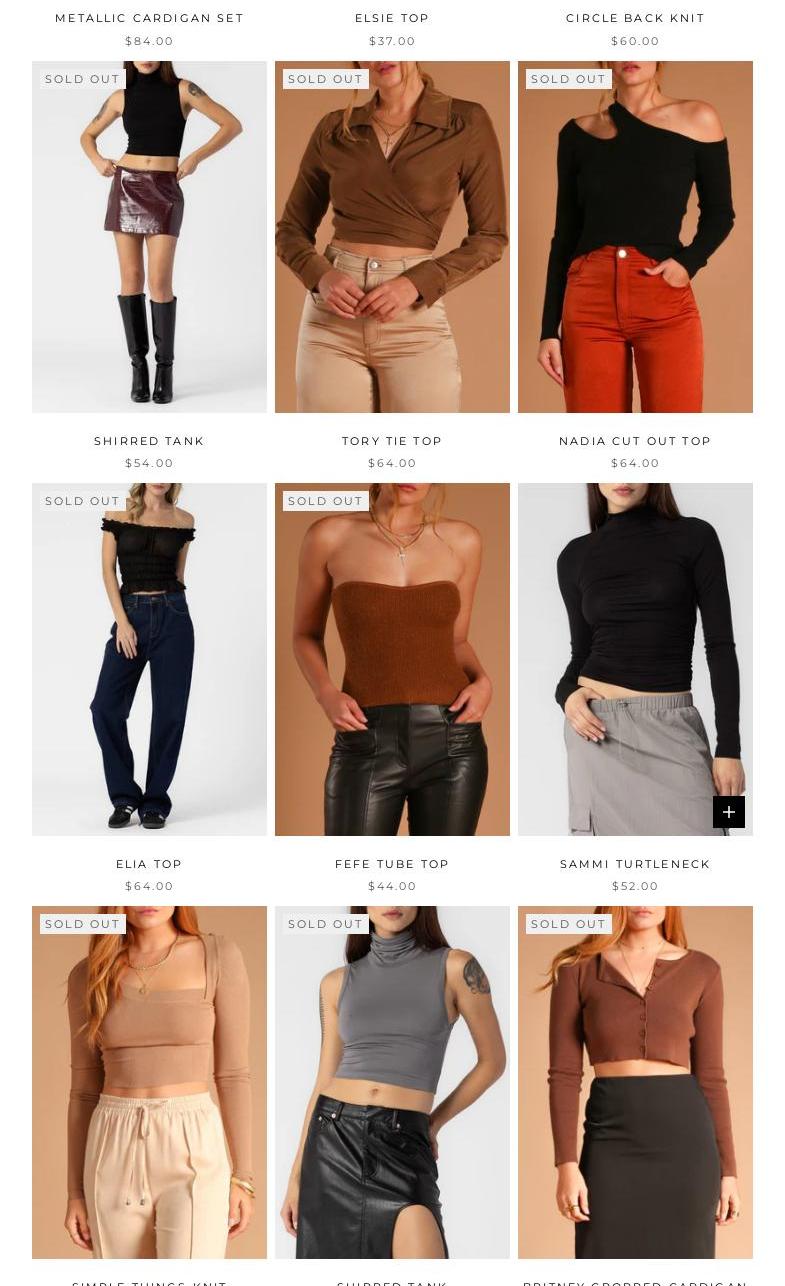The image size is (785, 1286).
Task: Open the Elsie Top product link
Action: click(392, 18)
